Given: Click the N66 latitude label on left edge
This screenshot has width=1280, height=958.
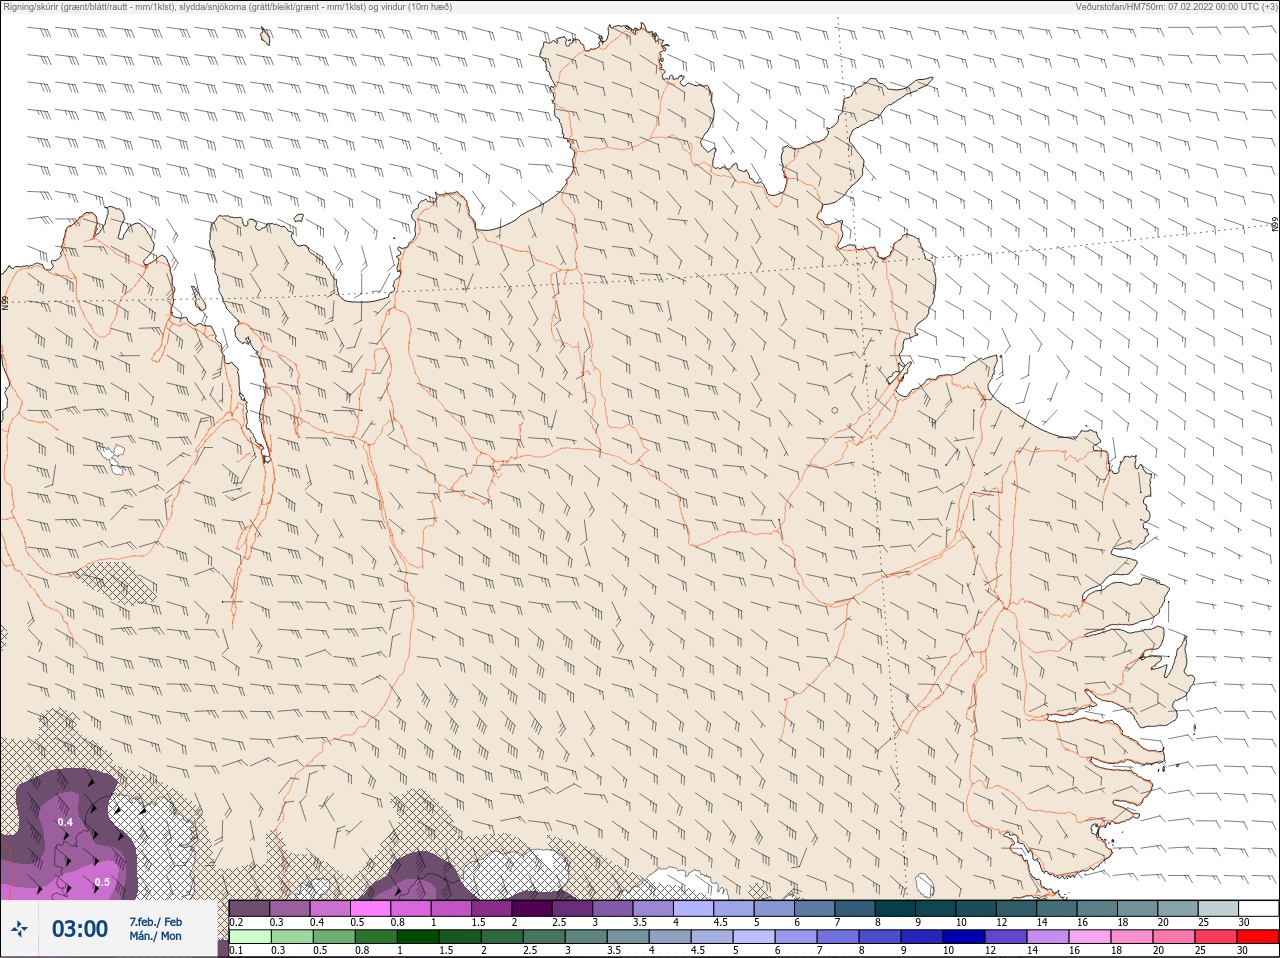Looking at the screenshot, I should pos(5,302).
